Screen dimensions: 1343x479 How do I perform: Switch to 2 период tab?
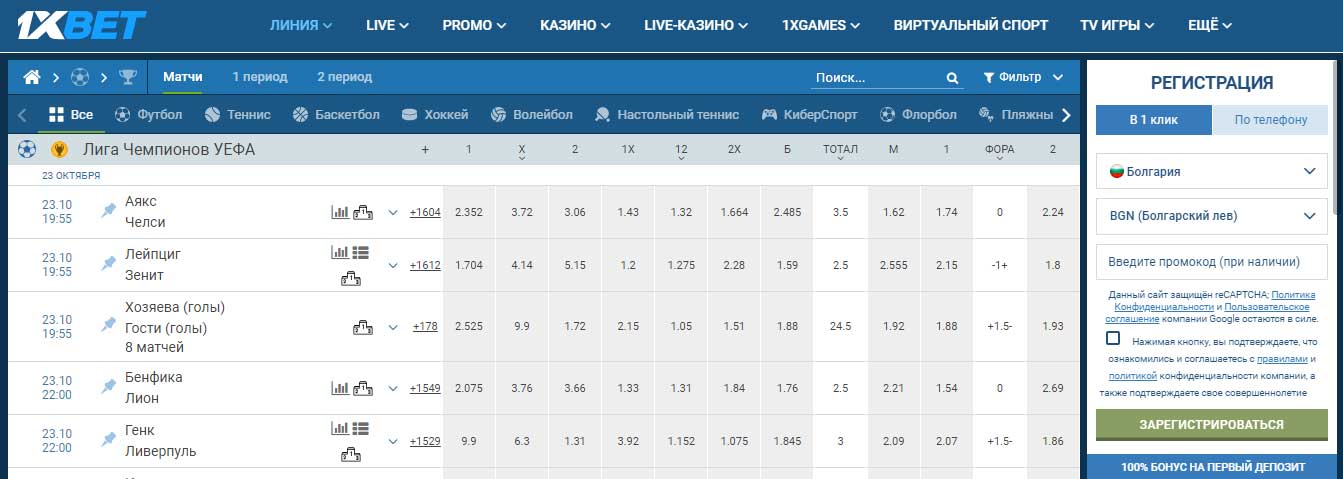click(344, 77)
